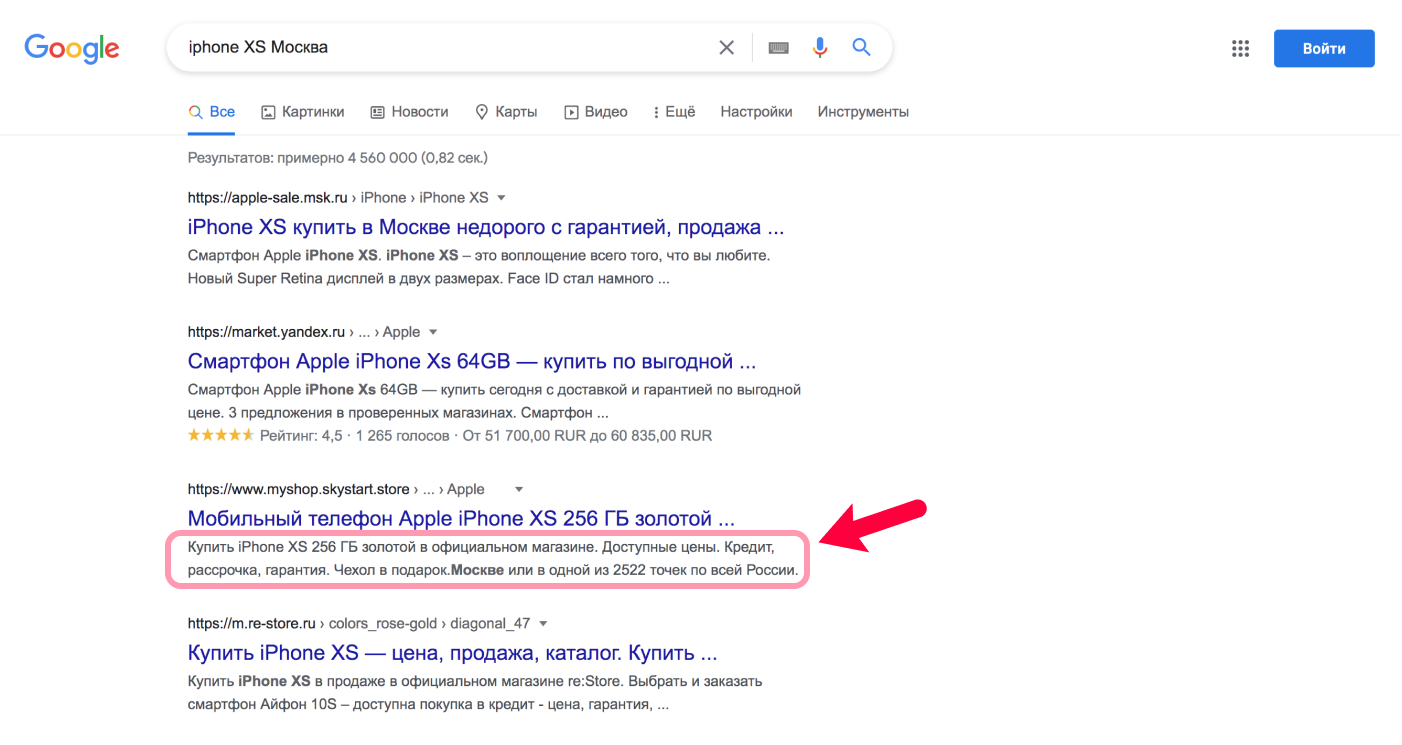Open link Смартфон Apple iPhone Xs 64GB
The width and height of the screenshot is (1402, 745).
[x=472, y=361]
